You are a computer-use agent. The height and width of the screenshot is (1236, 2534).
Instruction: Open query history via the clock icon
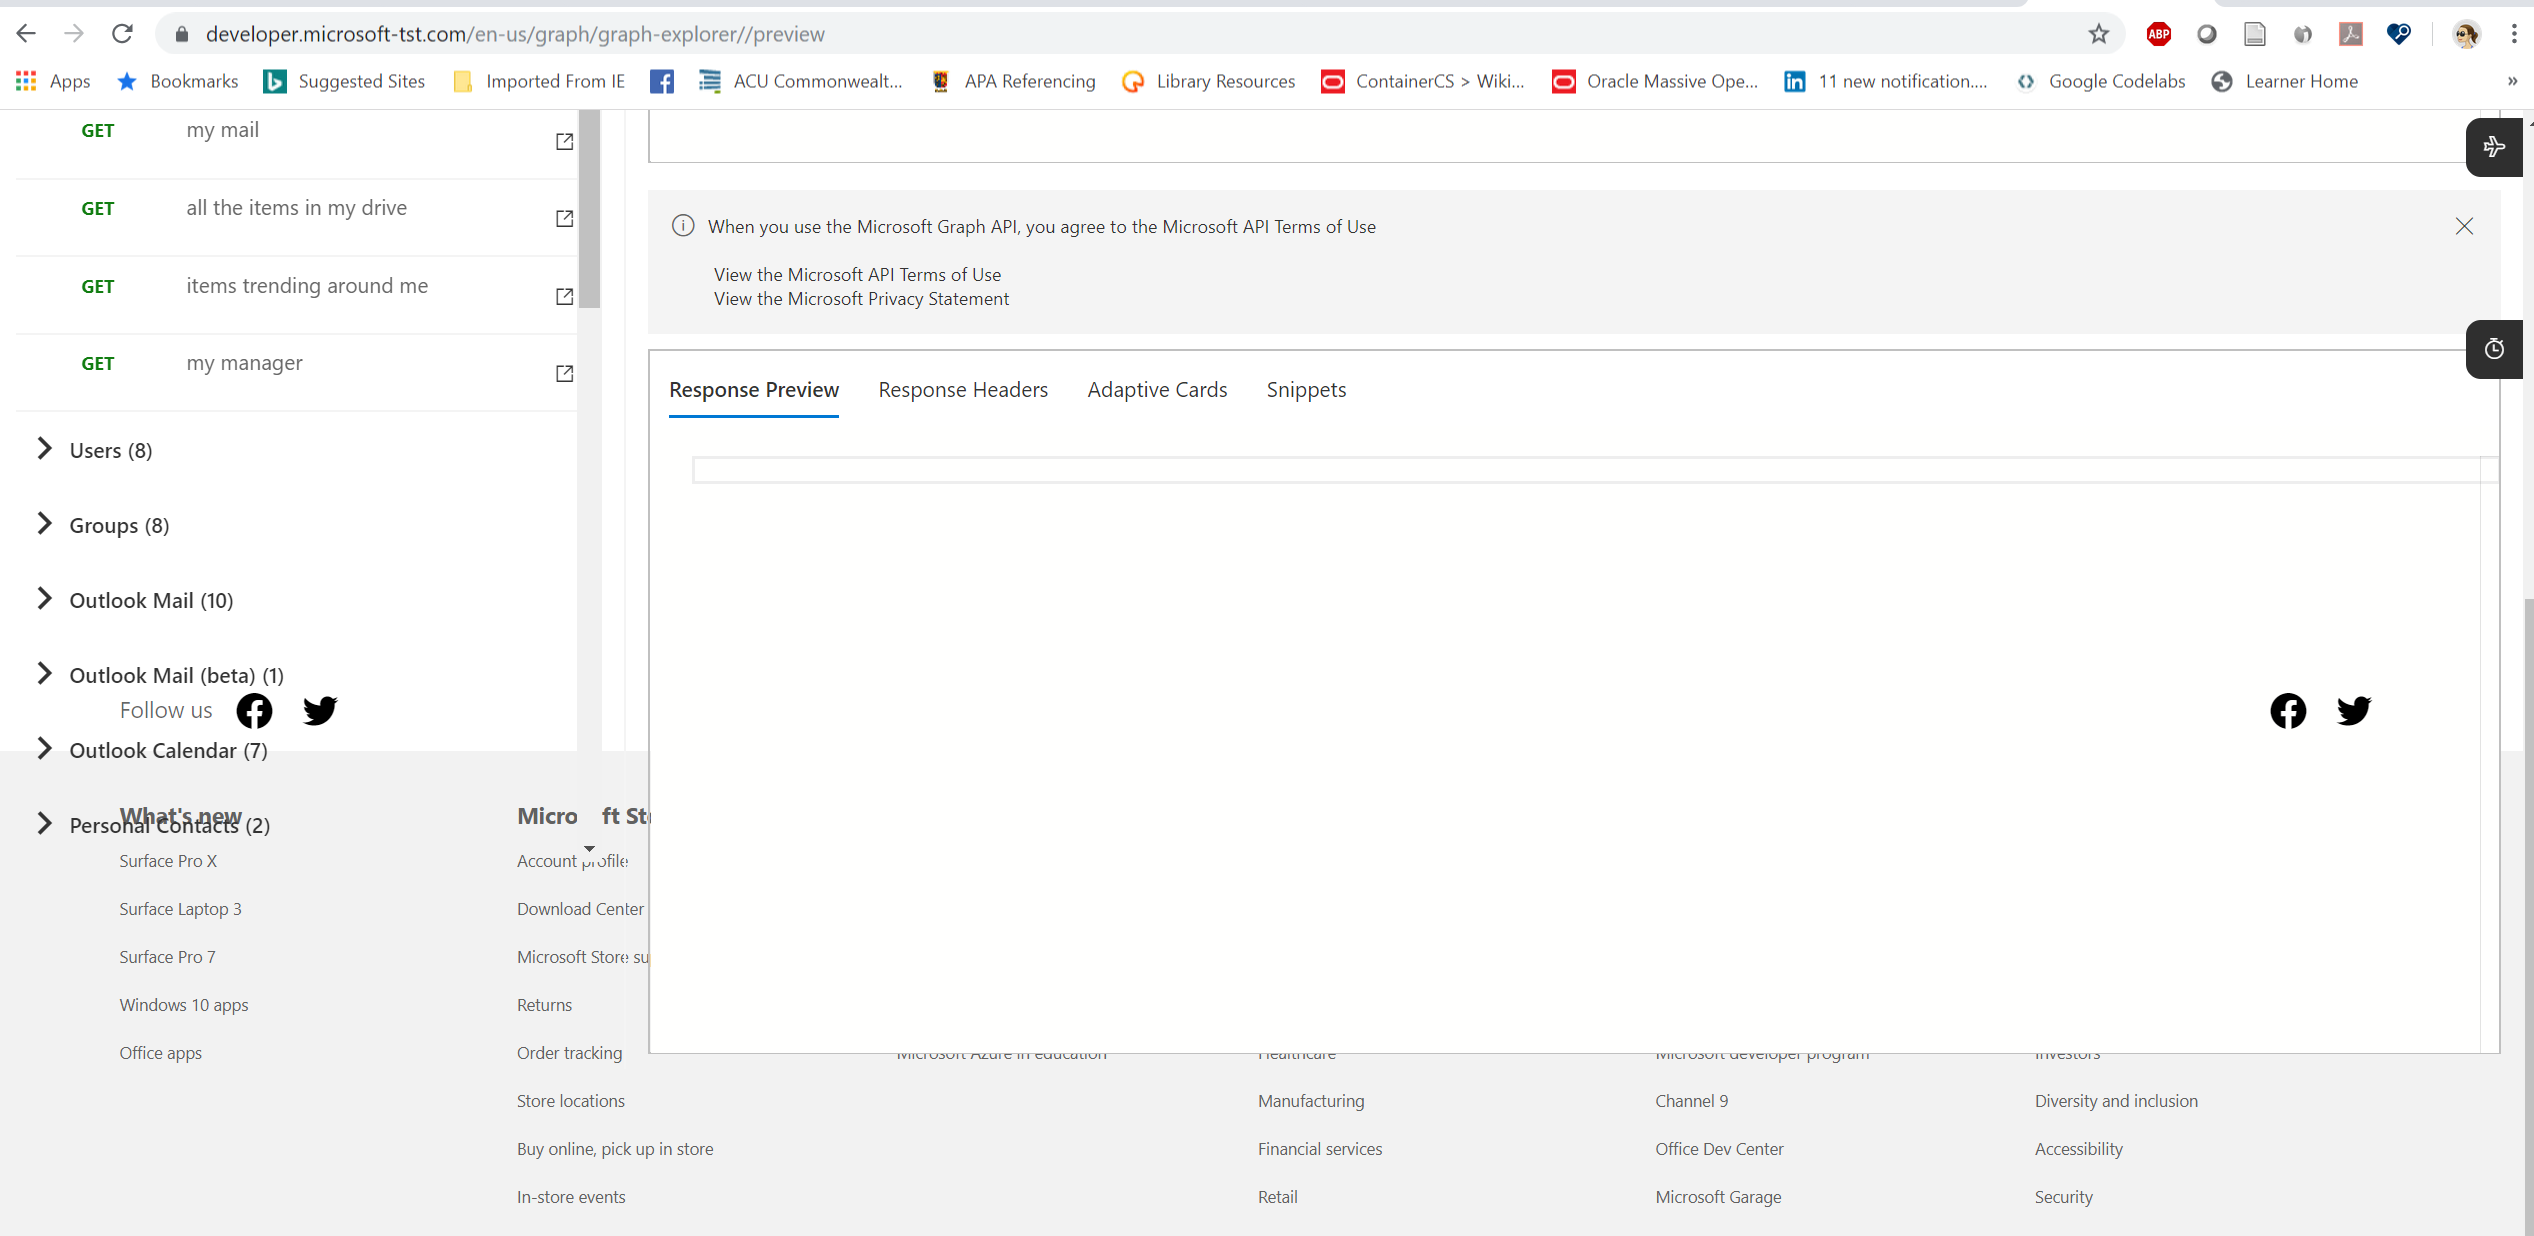tap(2494, 349)
